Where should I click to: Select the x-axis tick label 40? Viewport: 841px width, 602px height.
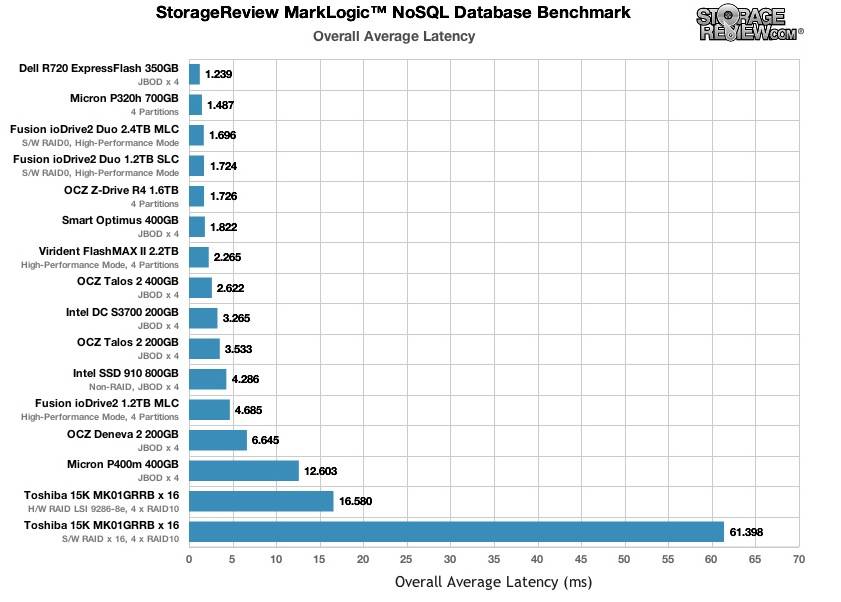[537, 559]
